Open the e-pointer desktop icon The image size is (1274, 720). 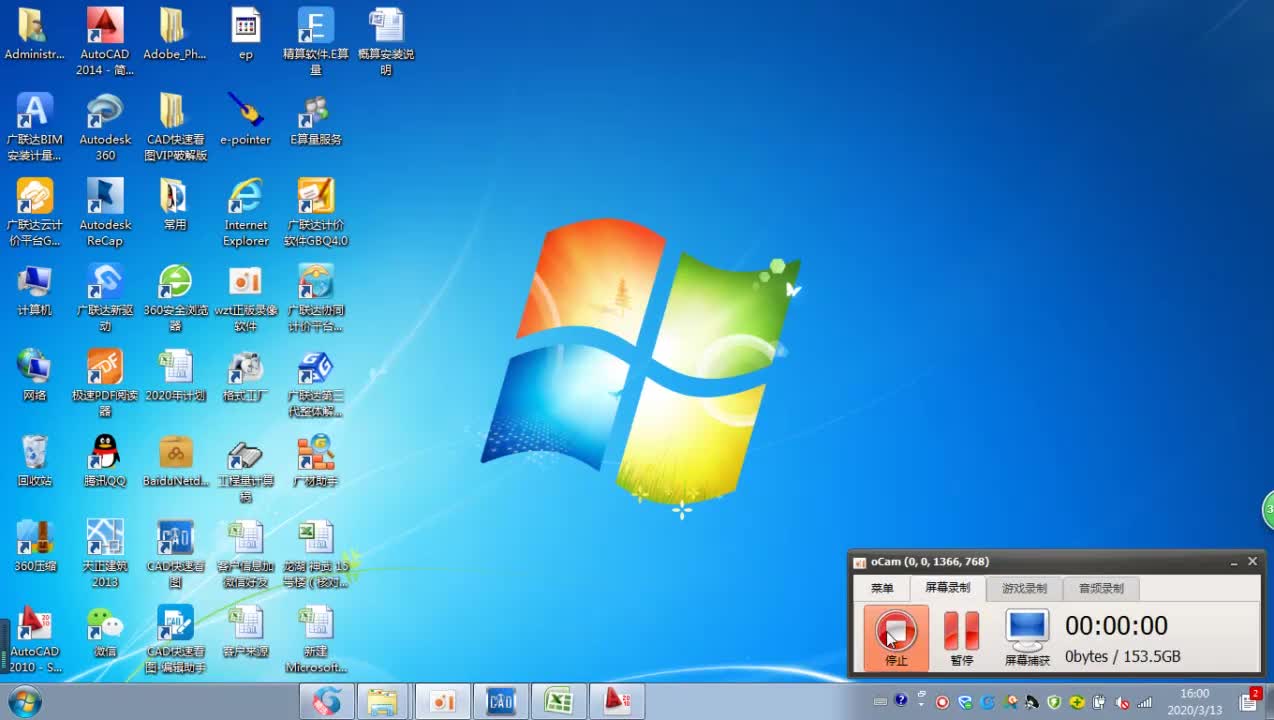246,120
